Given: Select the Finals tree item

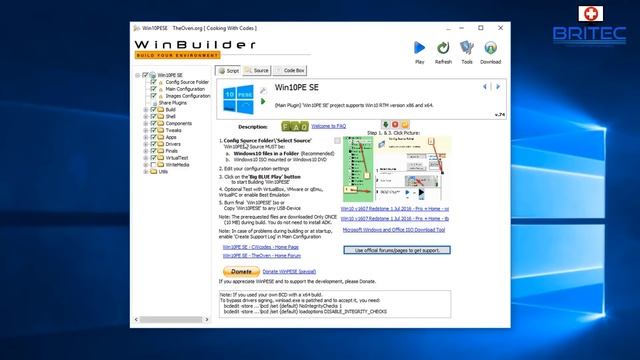Looking at the screenshot, I should pos(171,151).
